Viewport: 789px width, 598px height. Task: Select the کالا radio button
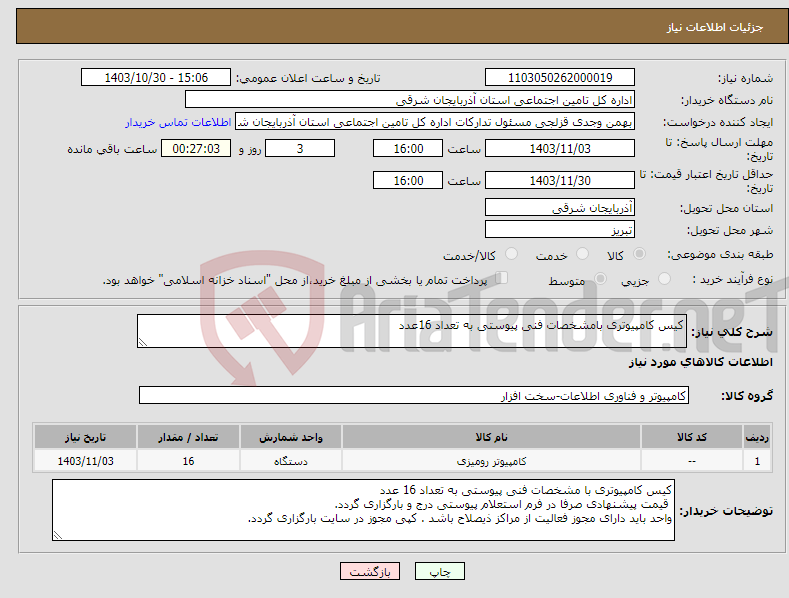click(x=639, y=254)
